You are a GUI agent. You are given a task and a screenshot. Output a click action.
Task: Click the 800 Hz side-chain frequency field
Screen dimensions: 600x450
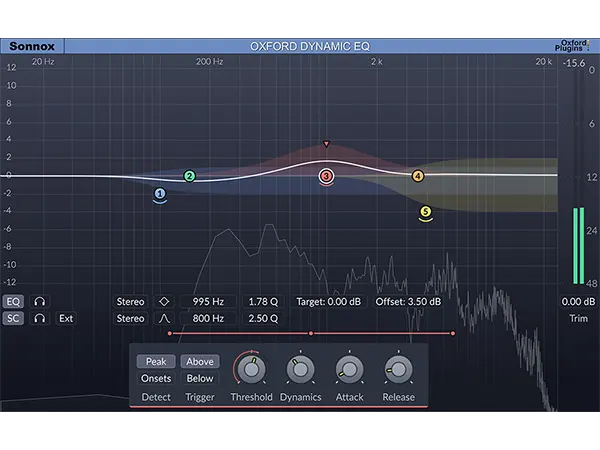pos(208,318)
